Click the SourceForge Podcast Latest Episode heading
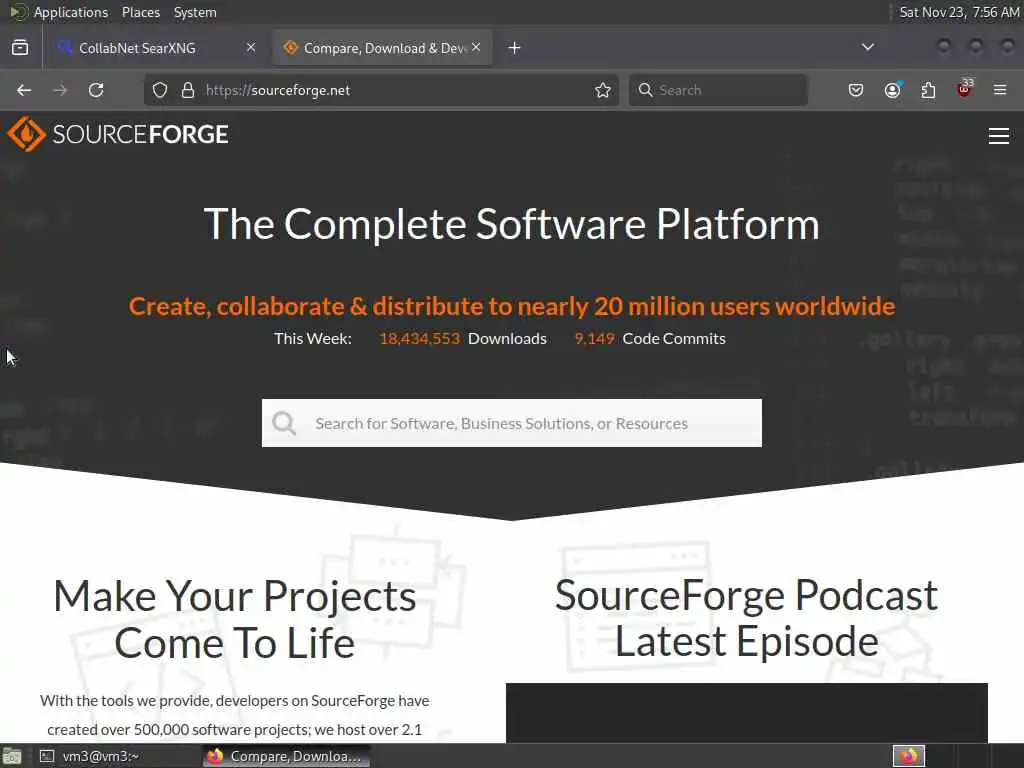 [x=746, y=618]
